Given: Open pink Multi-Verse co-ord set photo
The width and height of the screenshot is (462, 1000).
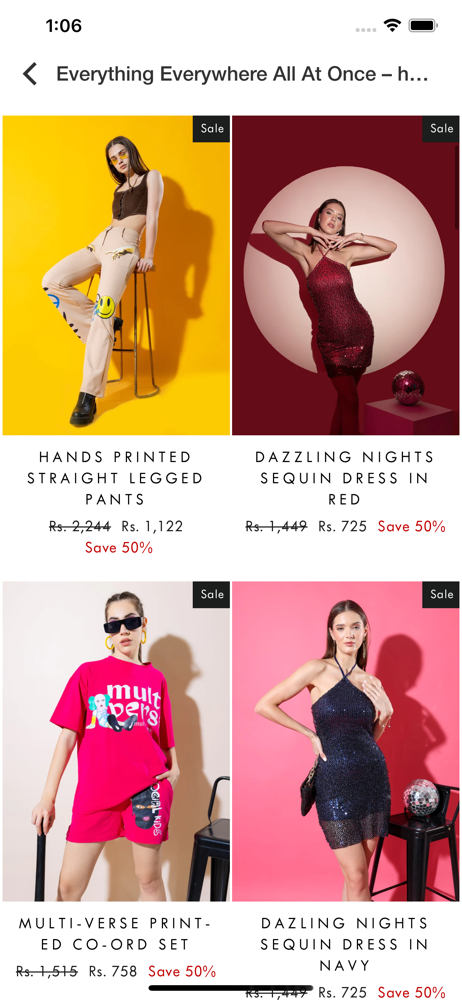Looking at the screenshot, I should (x=116, y=741).
